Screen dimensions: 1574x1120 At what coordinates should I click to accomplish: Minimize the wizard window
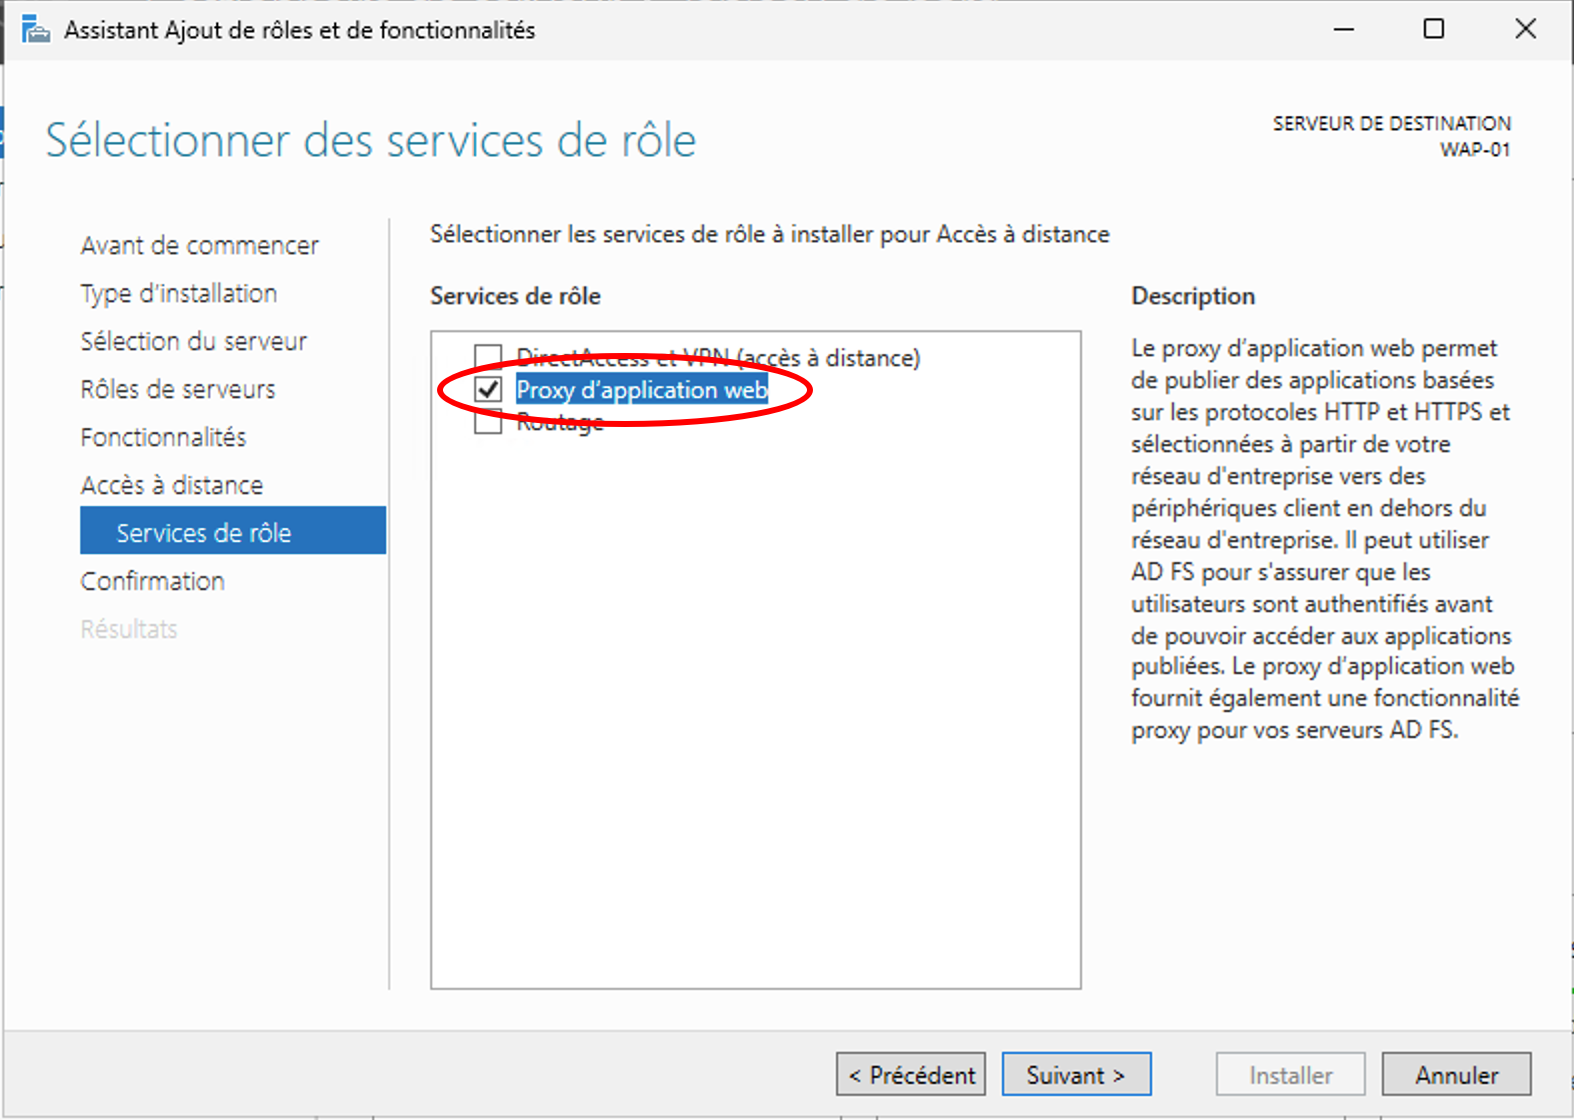[x=1343, y=30]
